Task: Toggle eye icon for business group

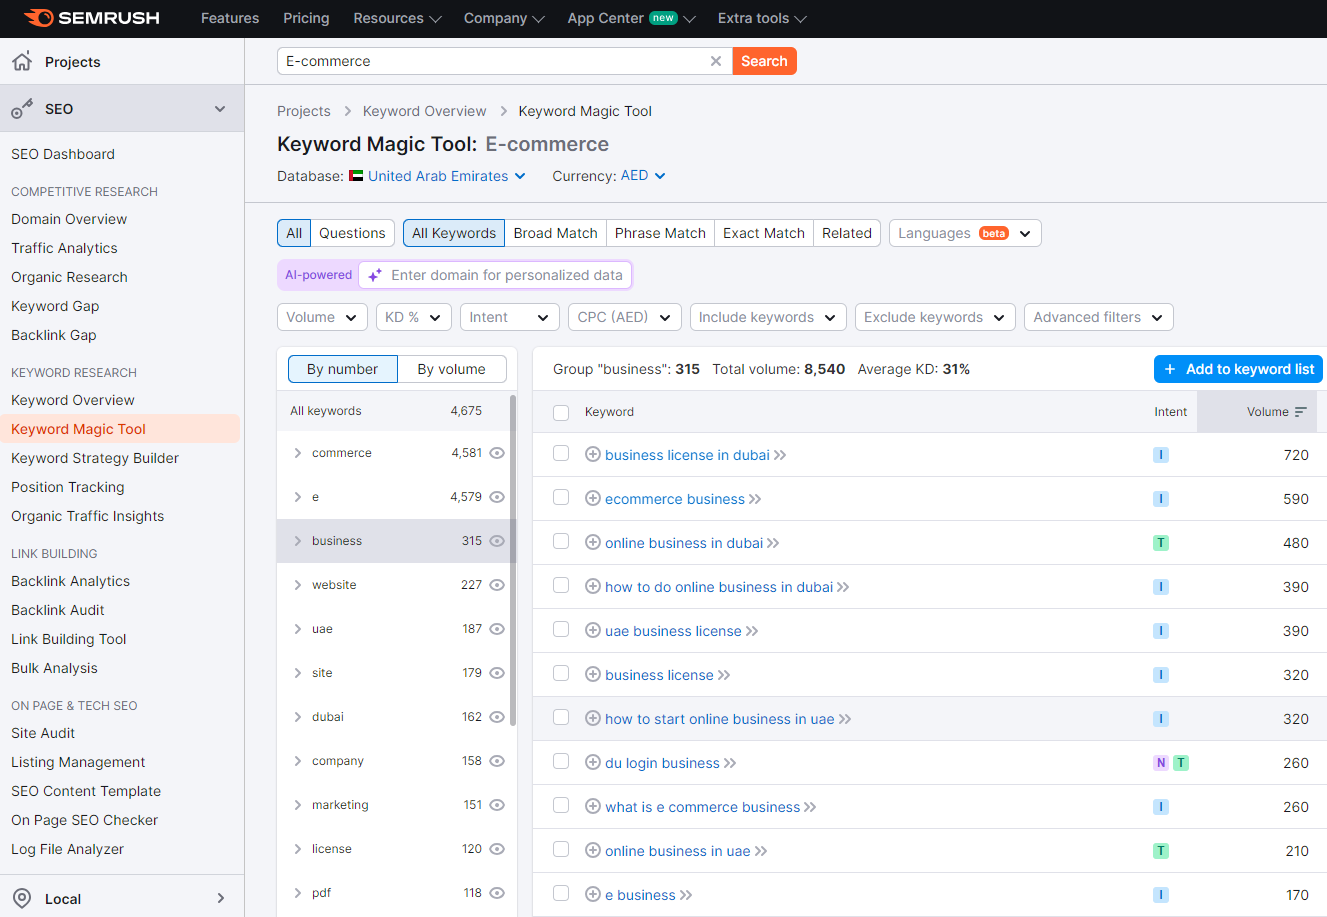Action: [497, 541]
